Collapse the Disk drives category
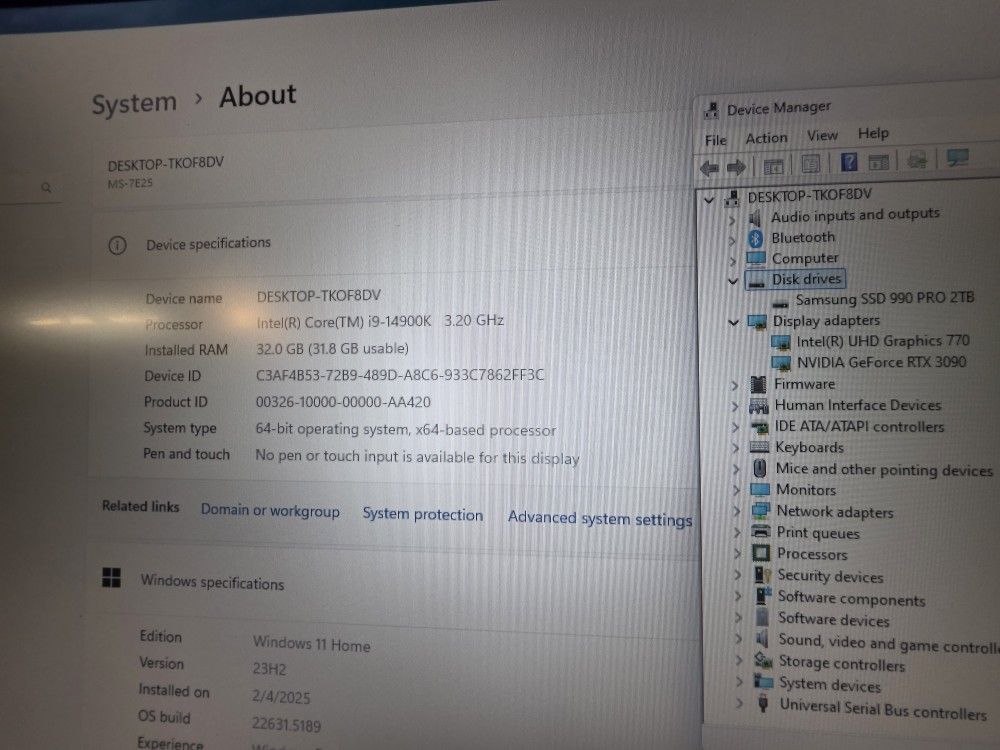 [733, 281]
